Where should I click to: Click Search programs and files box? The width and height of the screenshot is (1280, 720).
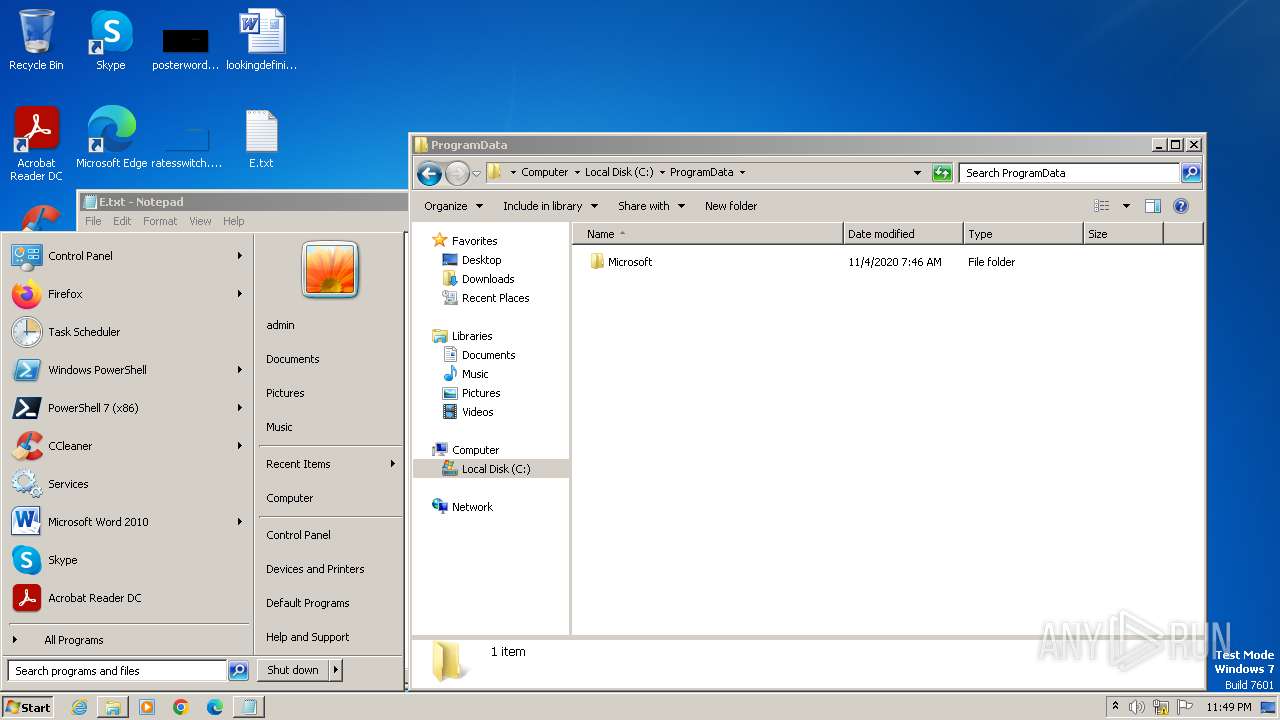117,671
